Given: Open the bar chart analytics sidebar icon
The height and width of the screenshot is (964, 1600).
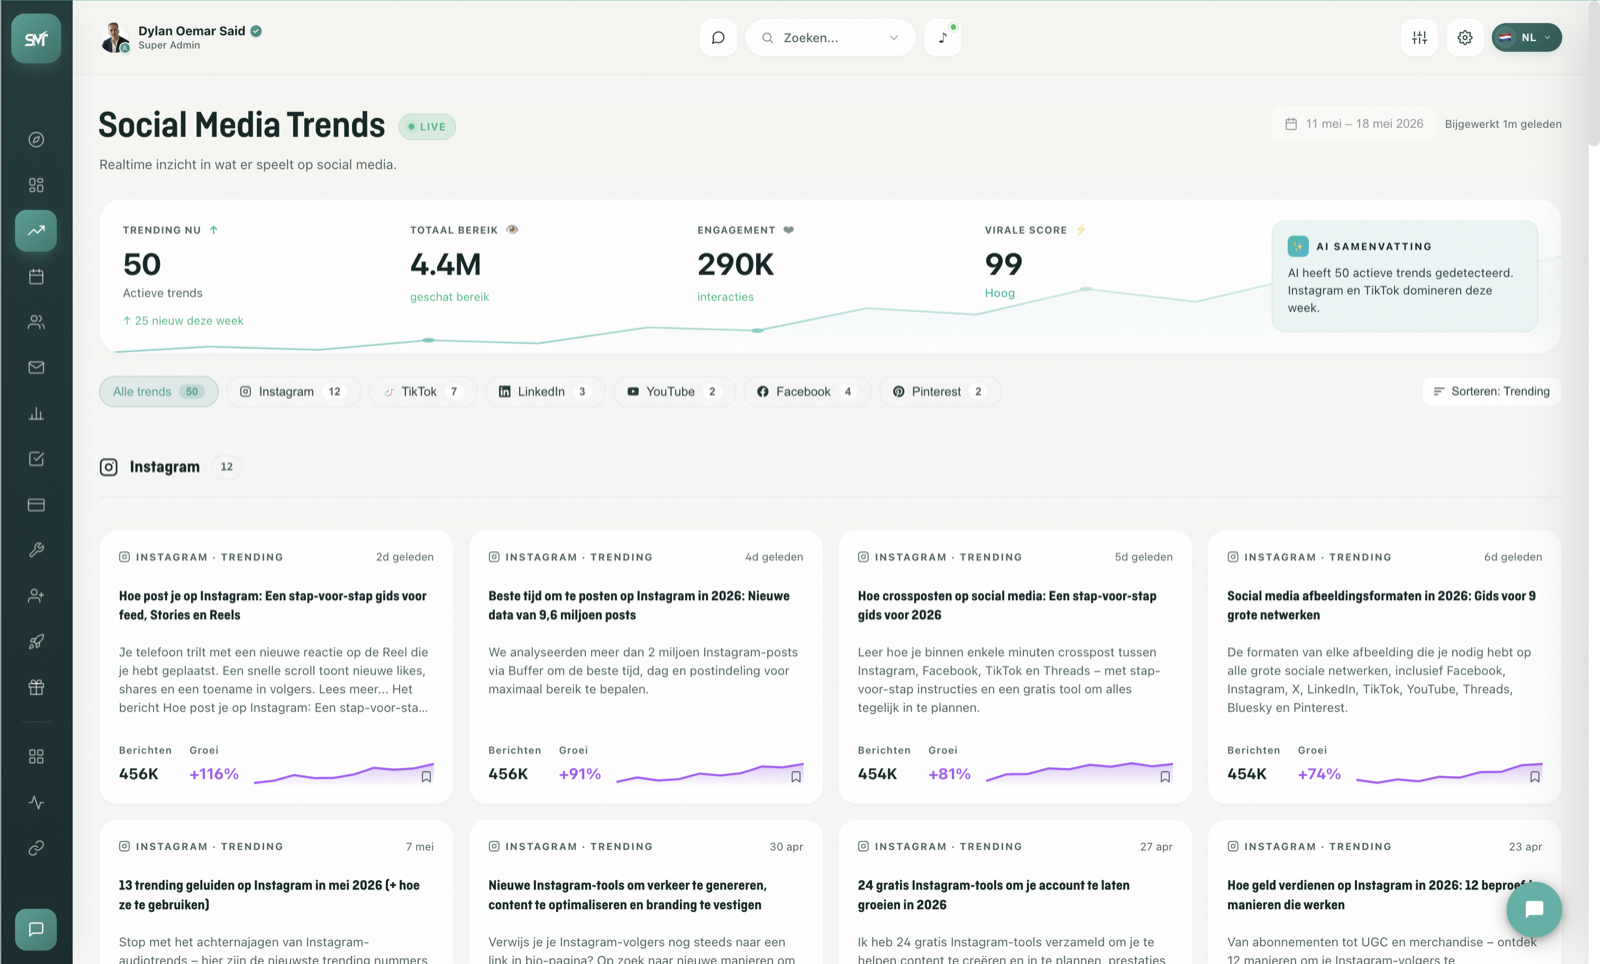Looking at the screenshot, I should pyautogui.click(x=36, y=413).
